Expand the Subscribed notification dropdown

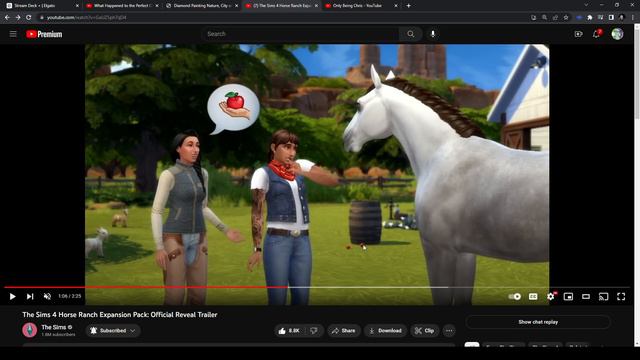point(113,331)
